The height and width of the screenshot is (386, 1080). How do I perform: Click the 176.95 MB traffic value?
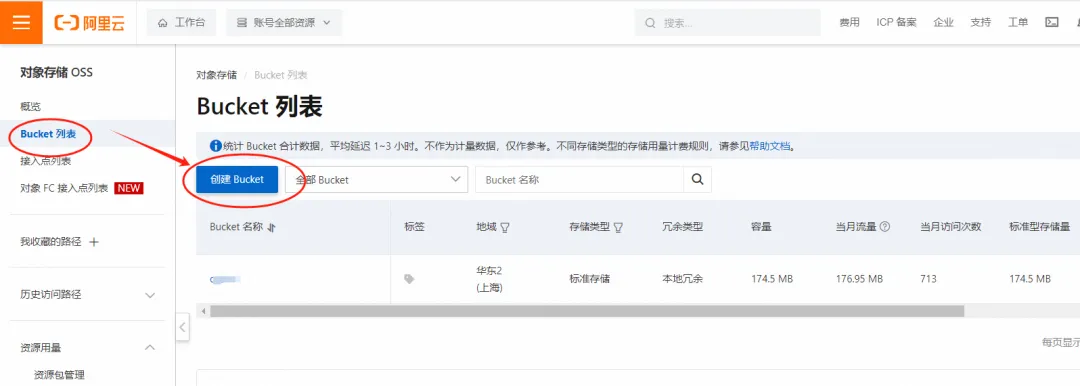pos(859,279)
